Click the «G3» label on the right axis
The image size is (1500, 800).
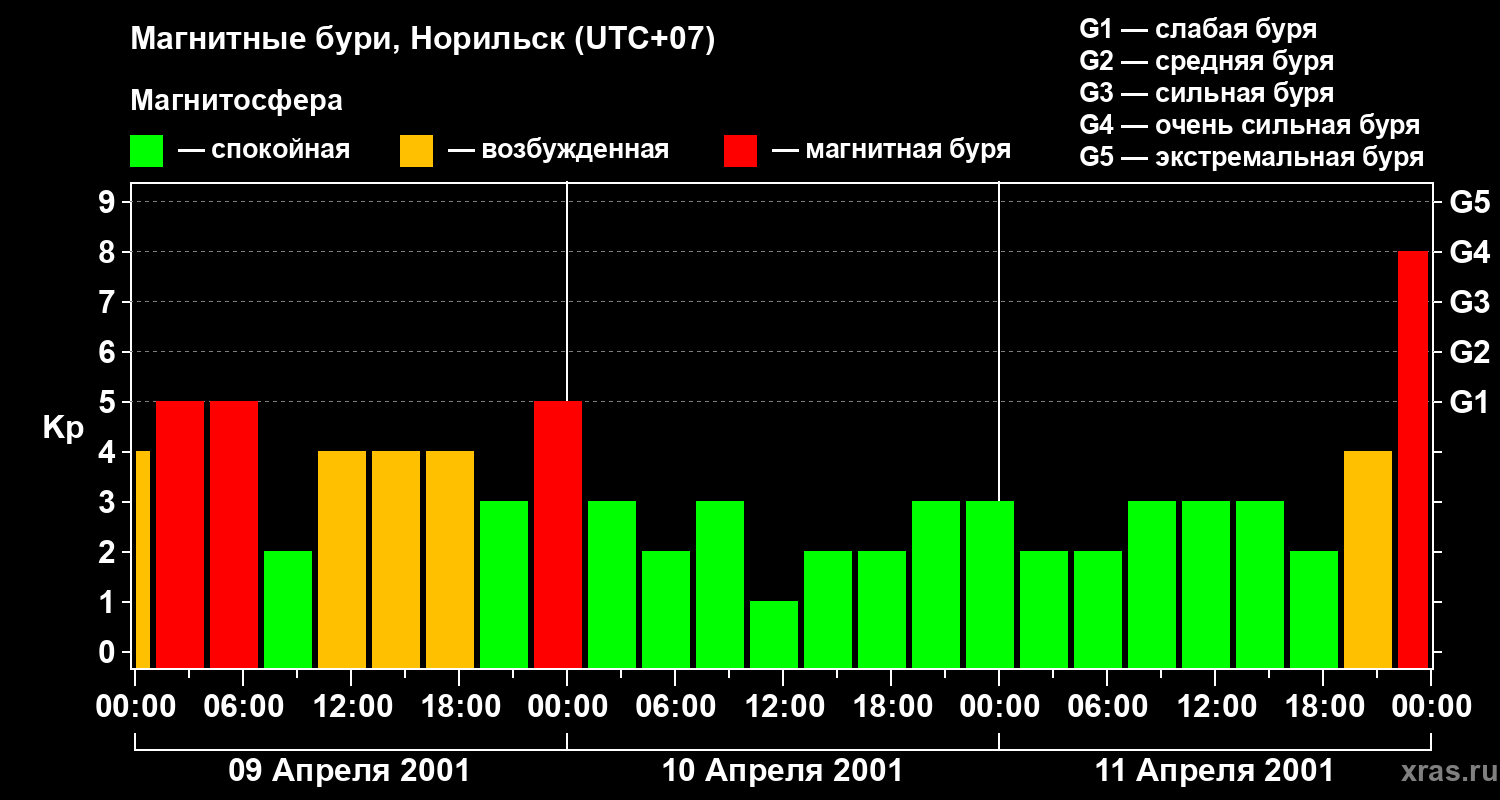1469,303
